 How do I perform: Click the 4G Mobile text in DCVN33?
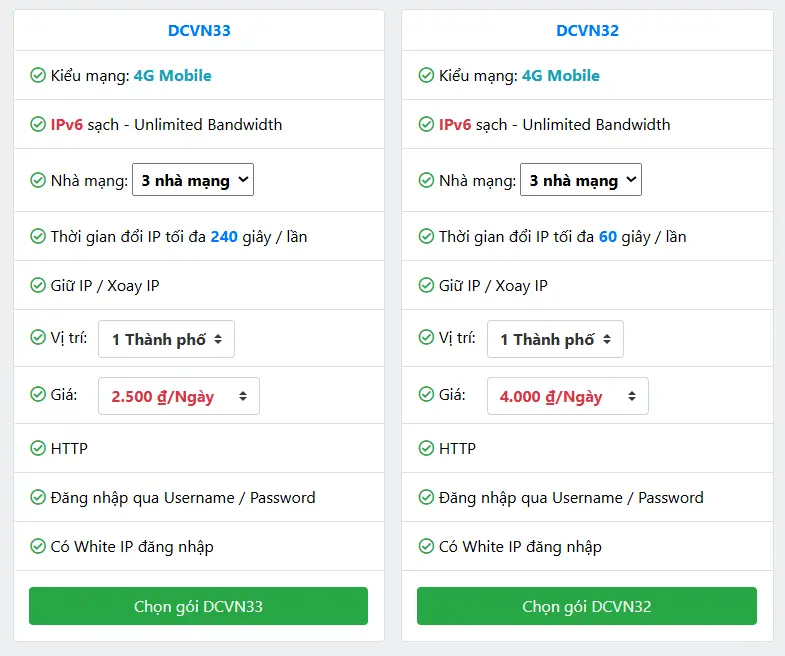coord(172,75)
